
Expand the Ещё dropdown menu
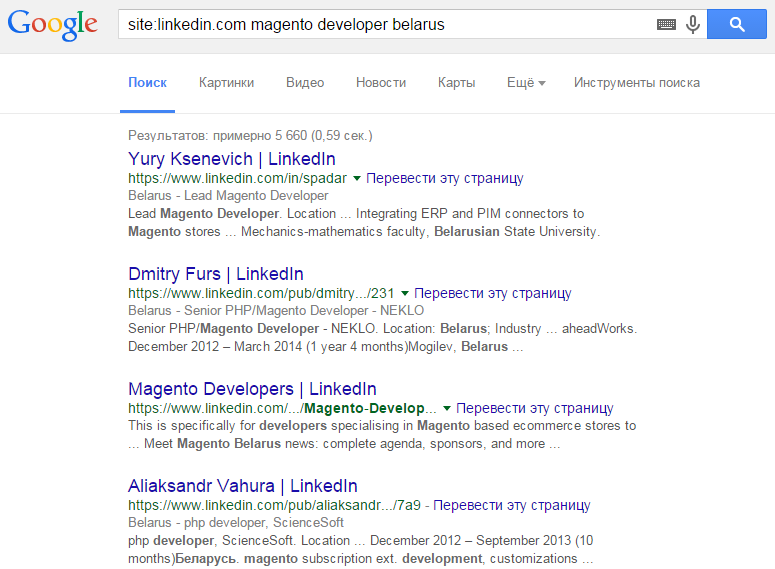pos(525,83)
